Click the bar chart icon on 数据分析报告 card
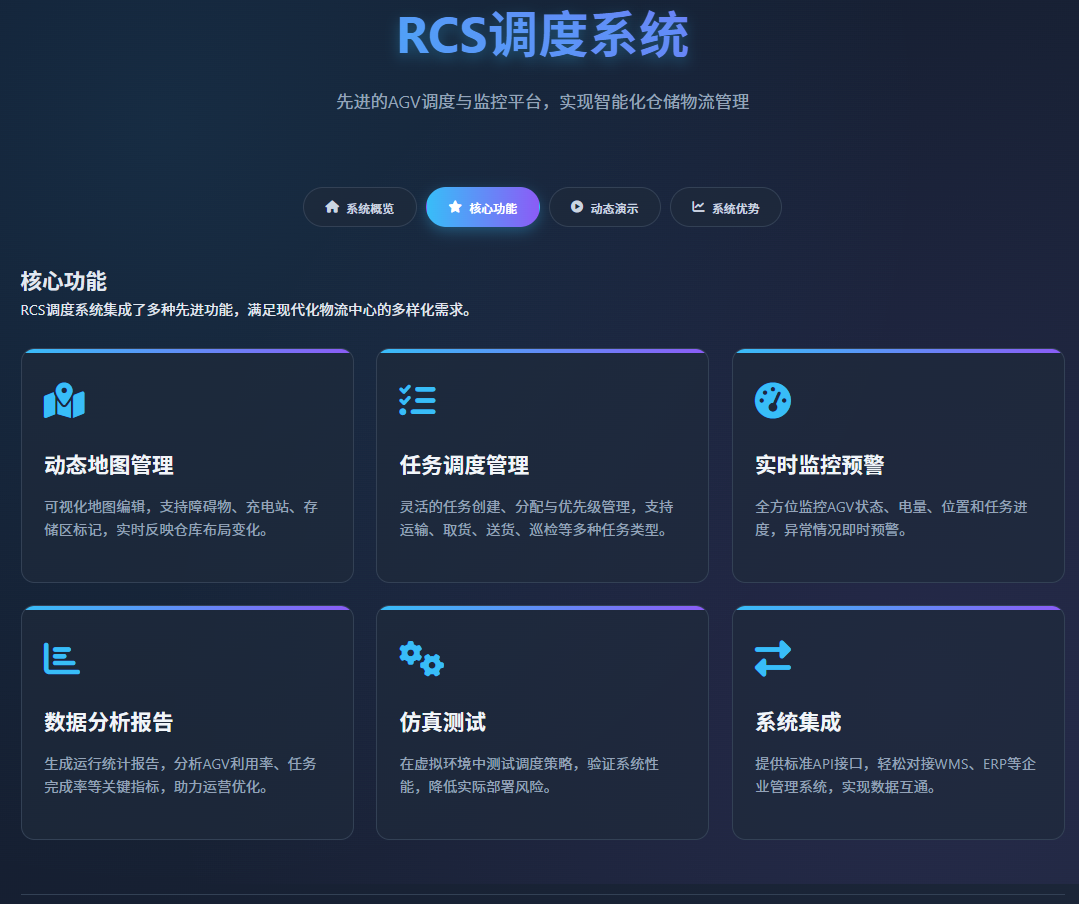This screenshot has width=1079, height=904. (64, 658)
